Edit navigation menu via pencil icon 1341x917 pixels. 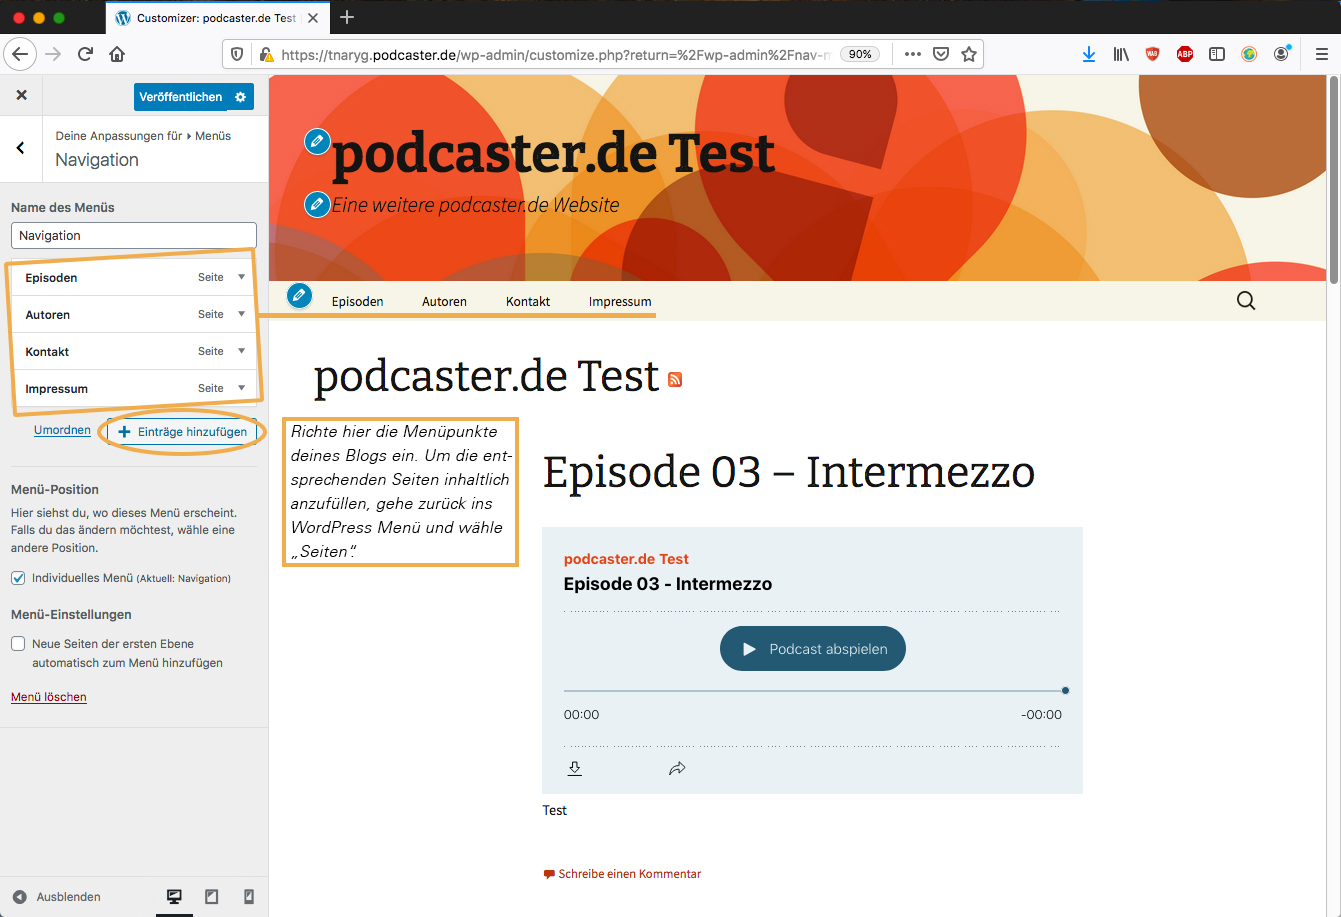299,296
